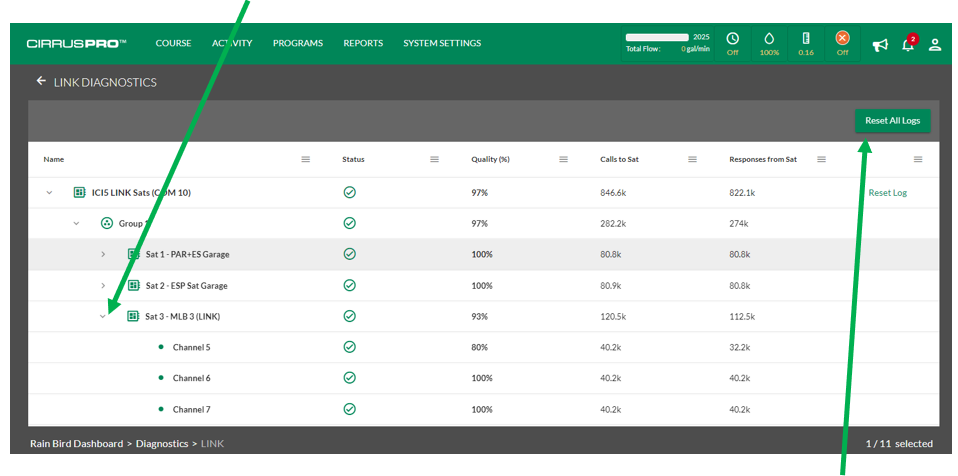
Task: Click the water drop 100% icon
Action: pos(769,38)
